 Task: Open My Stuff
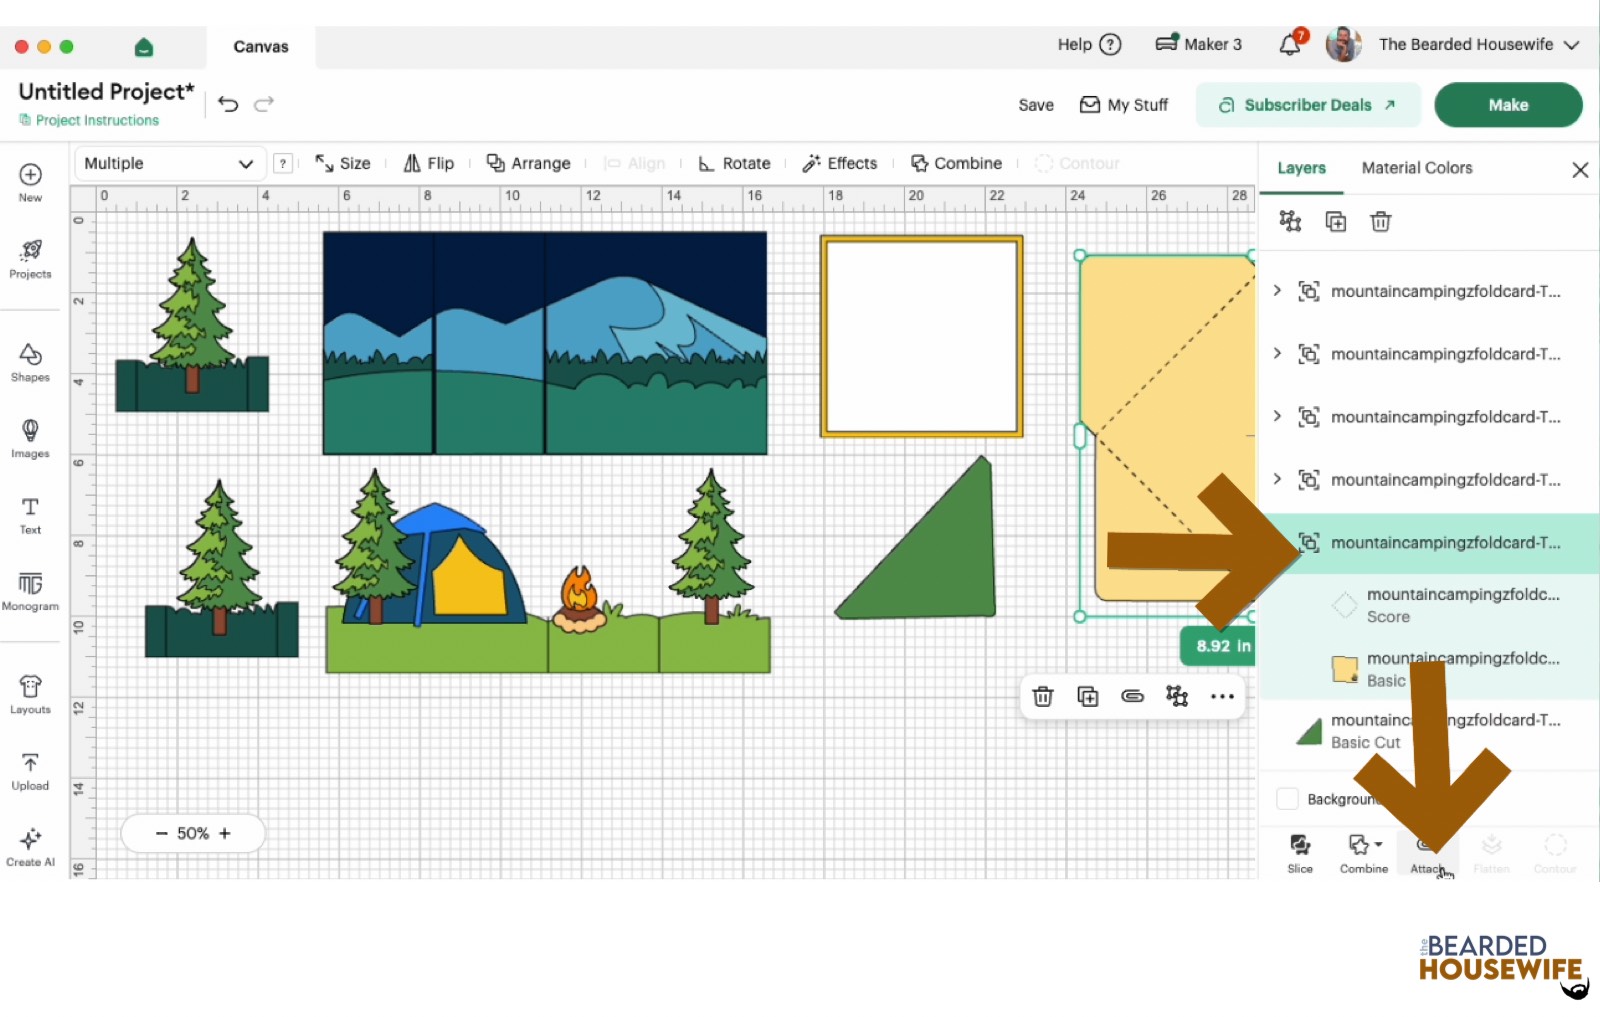[1124, 105]
